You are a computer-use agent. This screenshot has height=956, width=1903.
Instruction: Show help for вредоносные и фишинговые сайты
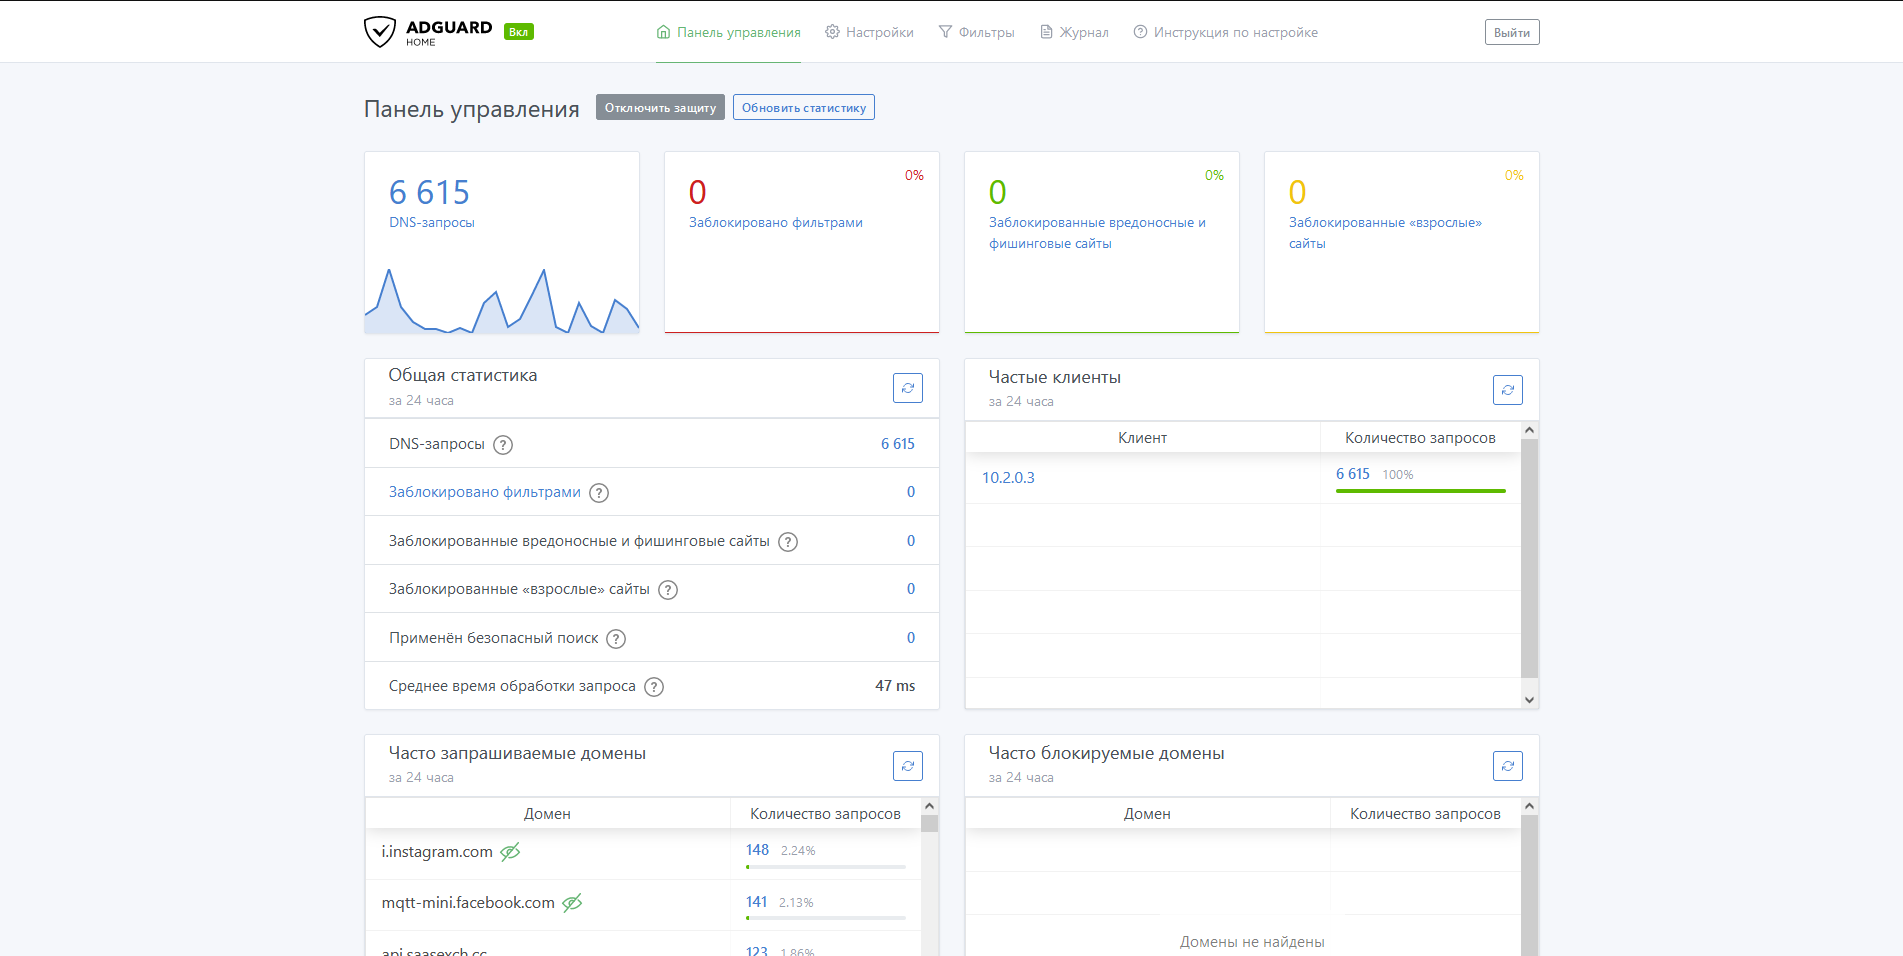tap(788, 542)
